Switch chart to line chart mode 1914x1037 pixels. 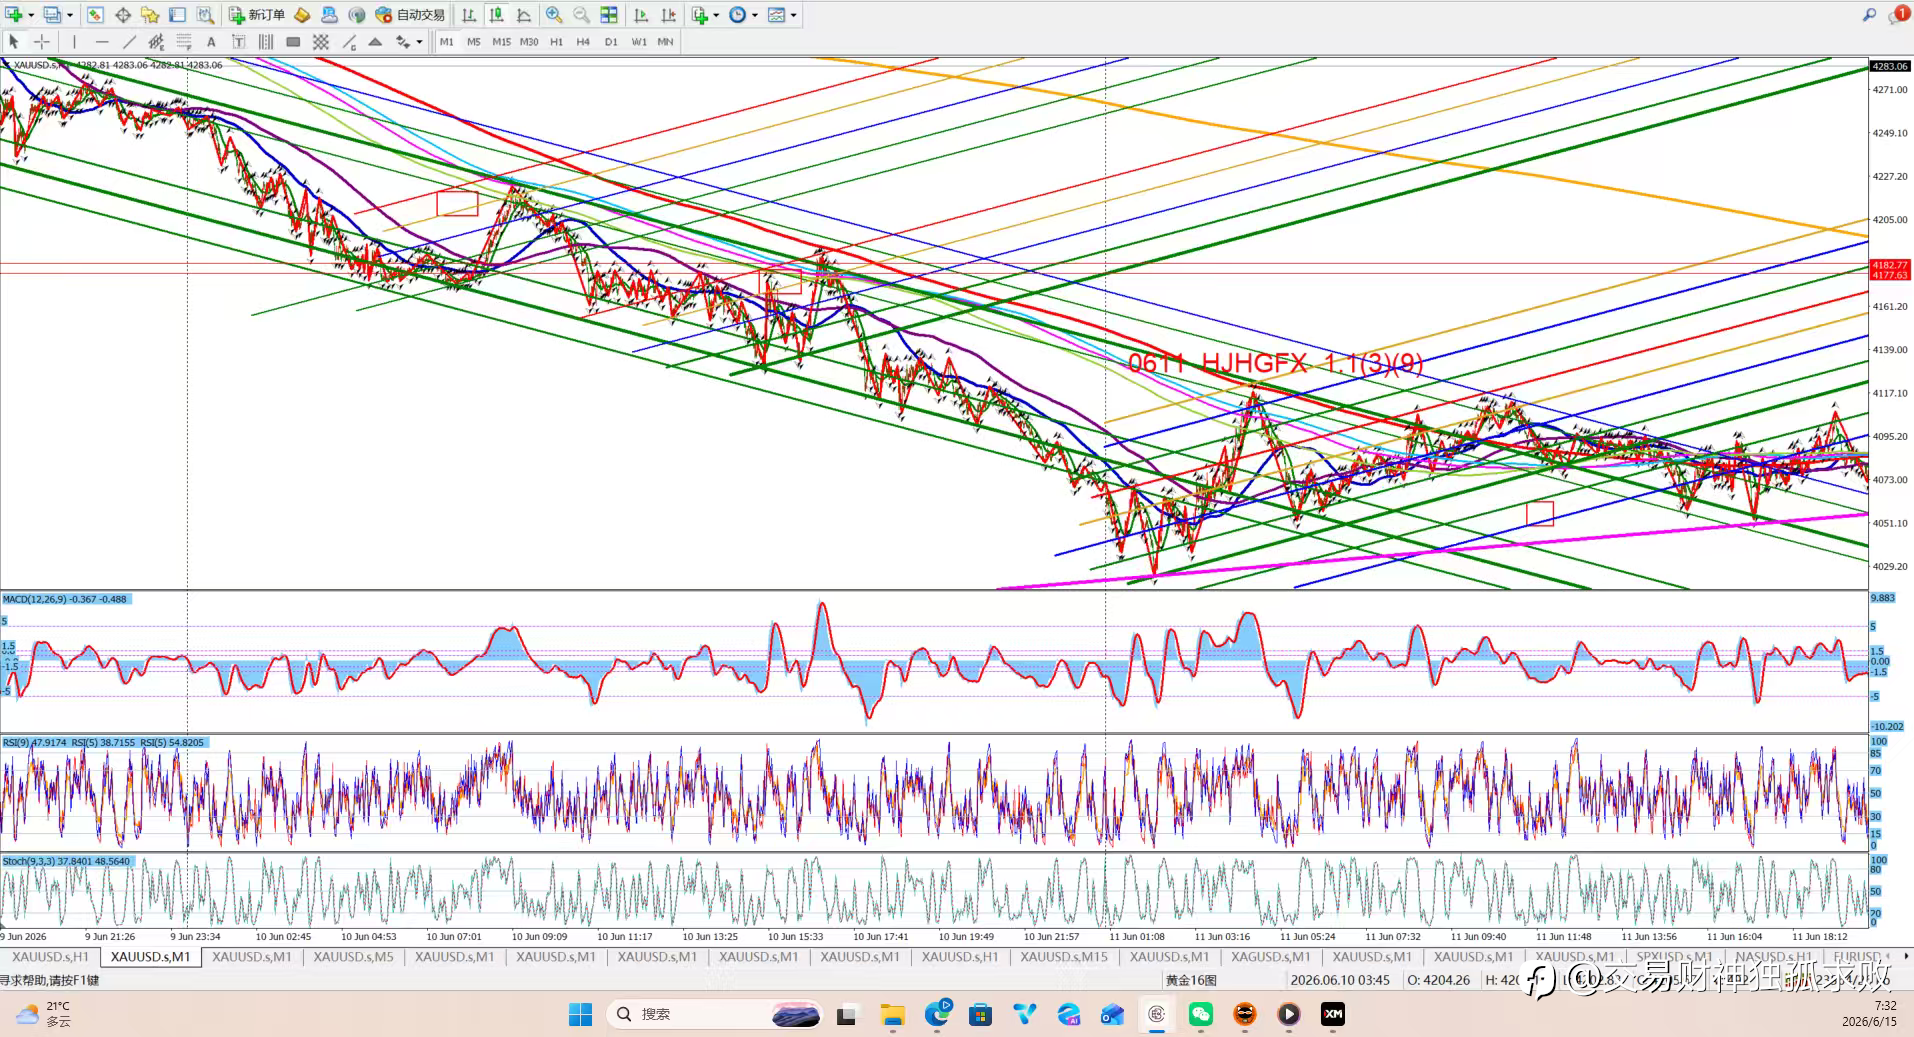(524, 15)
